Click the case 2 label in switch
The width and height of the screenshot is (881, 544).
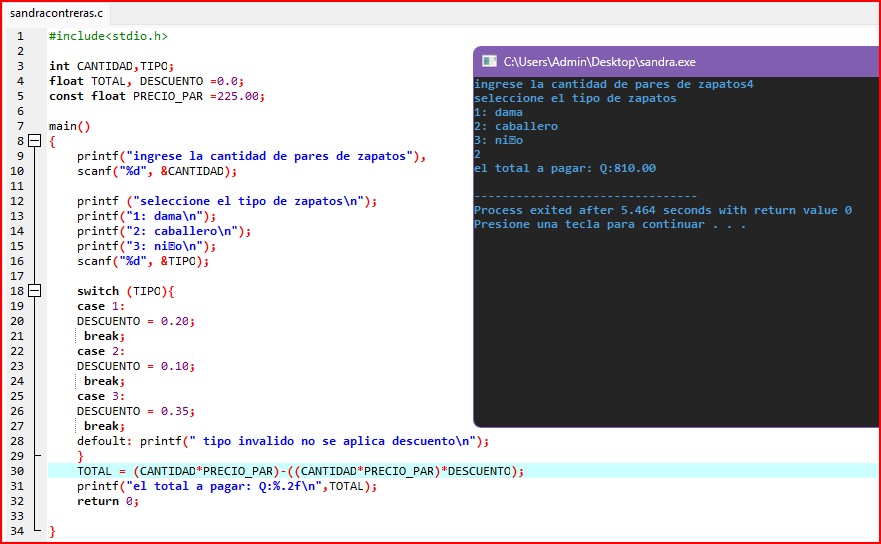tap(100, 351)
